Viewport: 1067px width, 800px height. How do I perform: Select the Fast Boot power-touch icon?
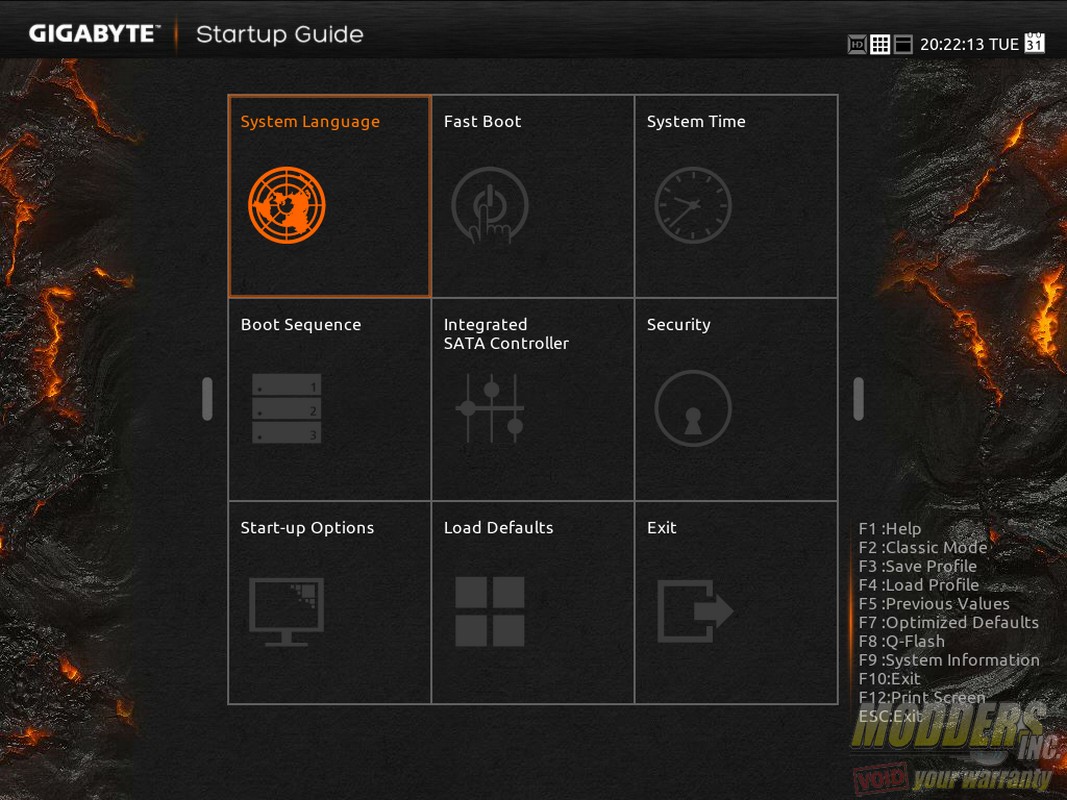(x=489, y=205)
